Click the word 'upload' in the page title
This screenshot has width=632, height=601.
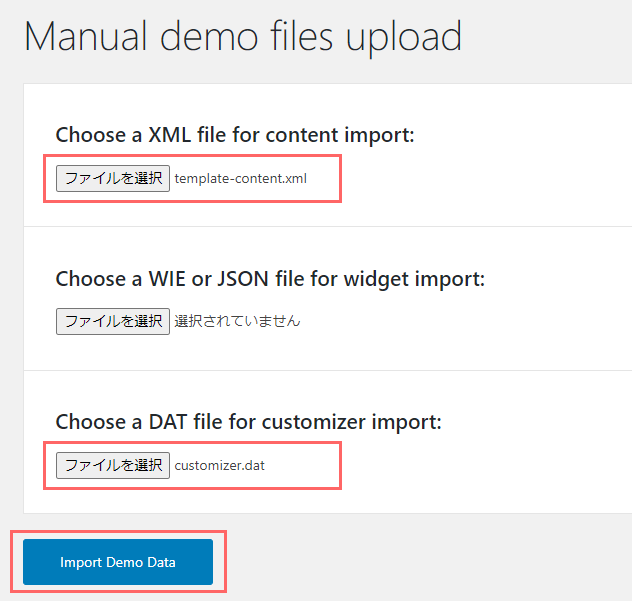pyautogui.click(x=404, y=38)
